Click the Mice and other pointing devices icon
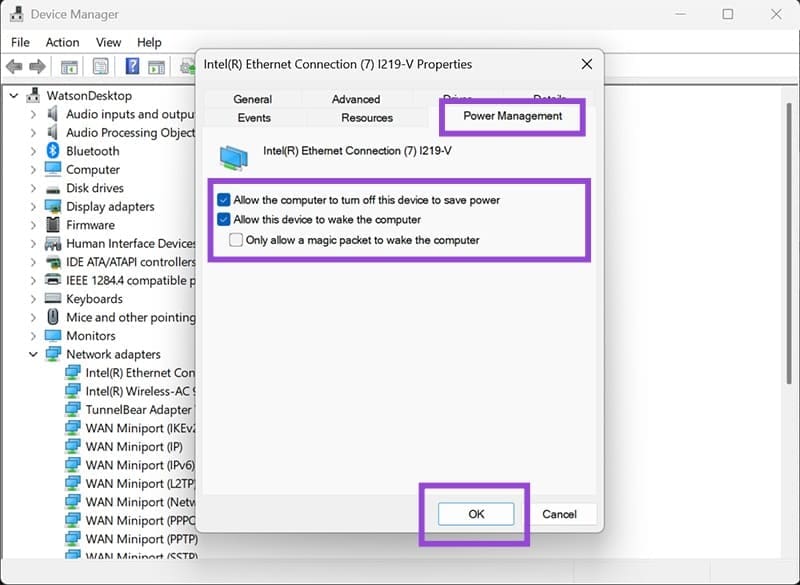Screen dimensions: 800x585 click(53, 317)
